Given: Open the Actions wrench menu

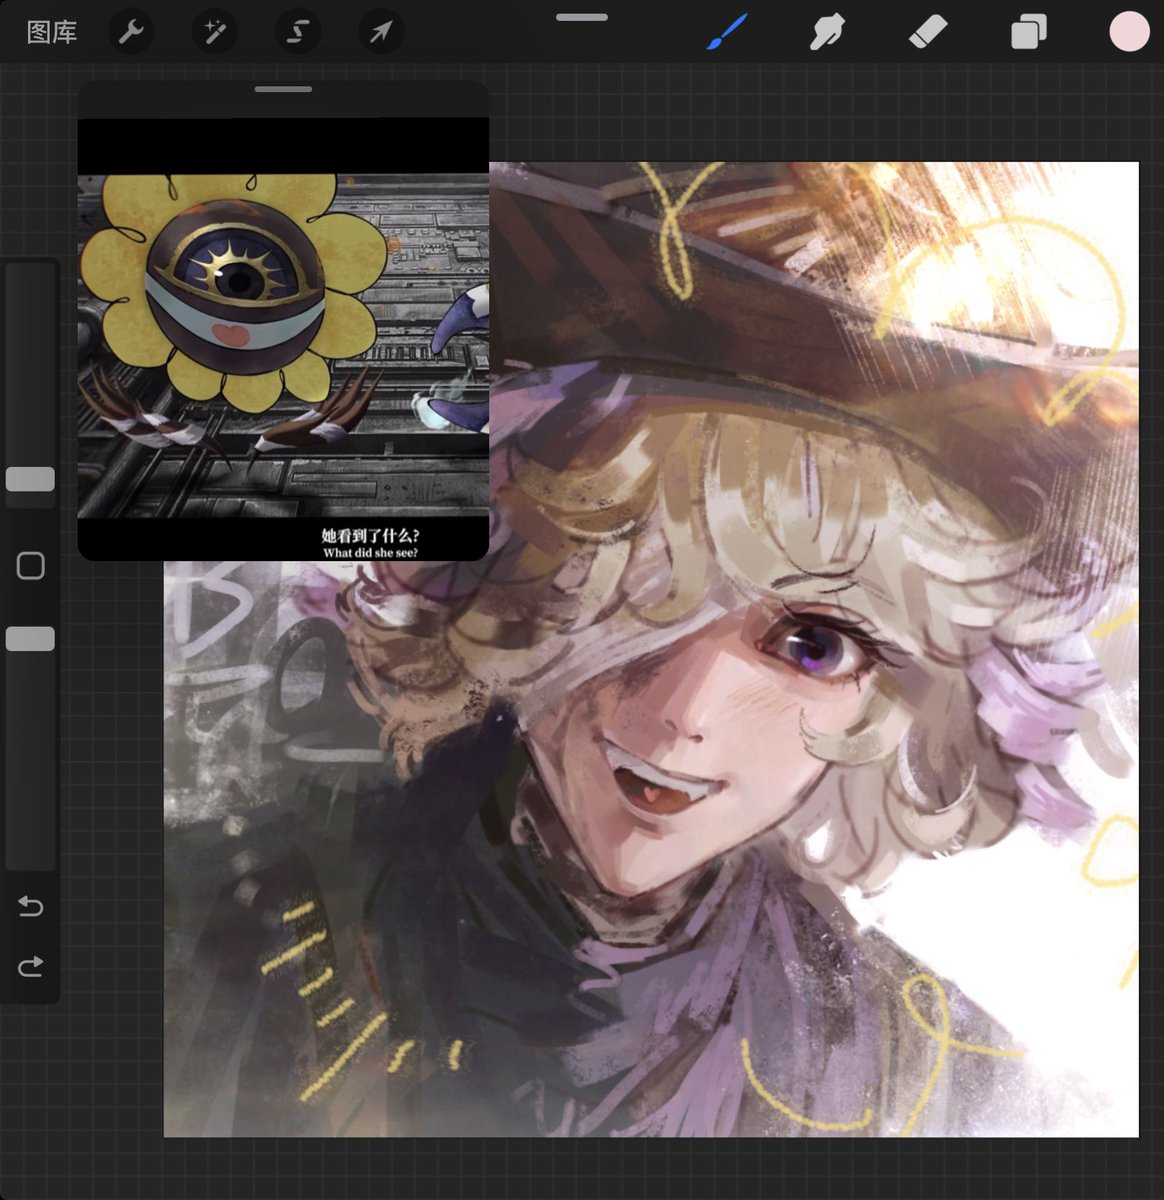Looking at the screenshot, I should click(x=131, y=32).
